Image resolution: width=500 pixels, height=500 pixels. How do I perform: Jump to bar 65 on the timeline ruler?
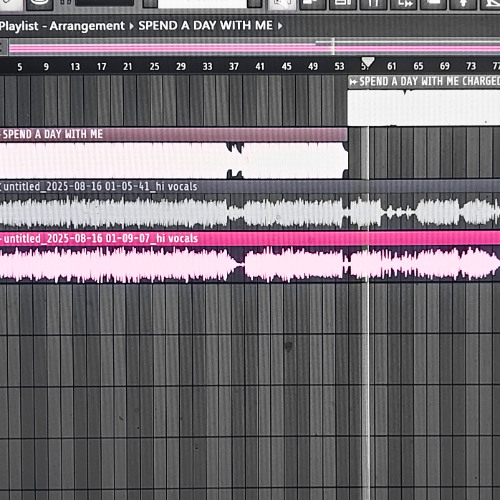(418, 66)
